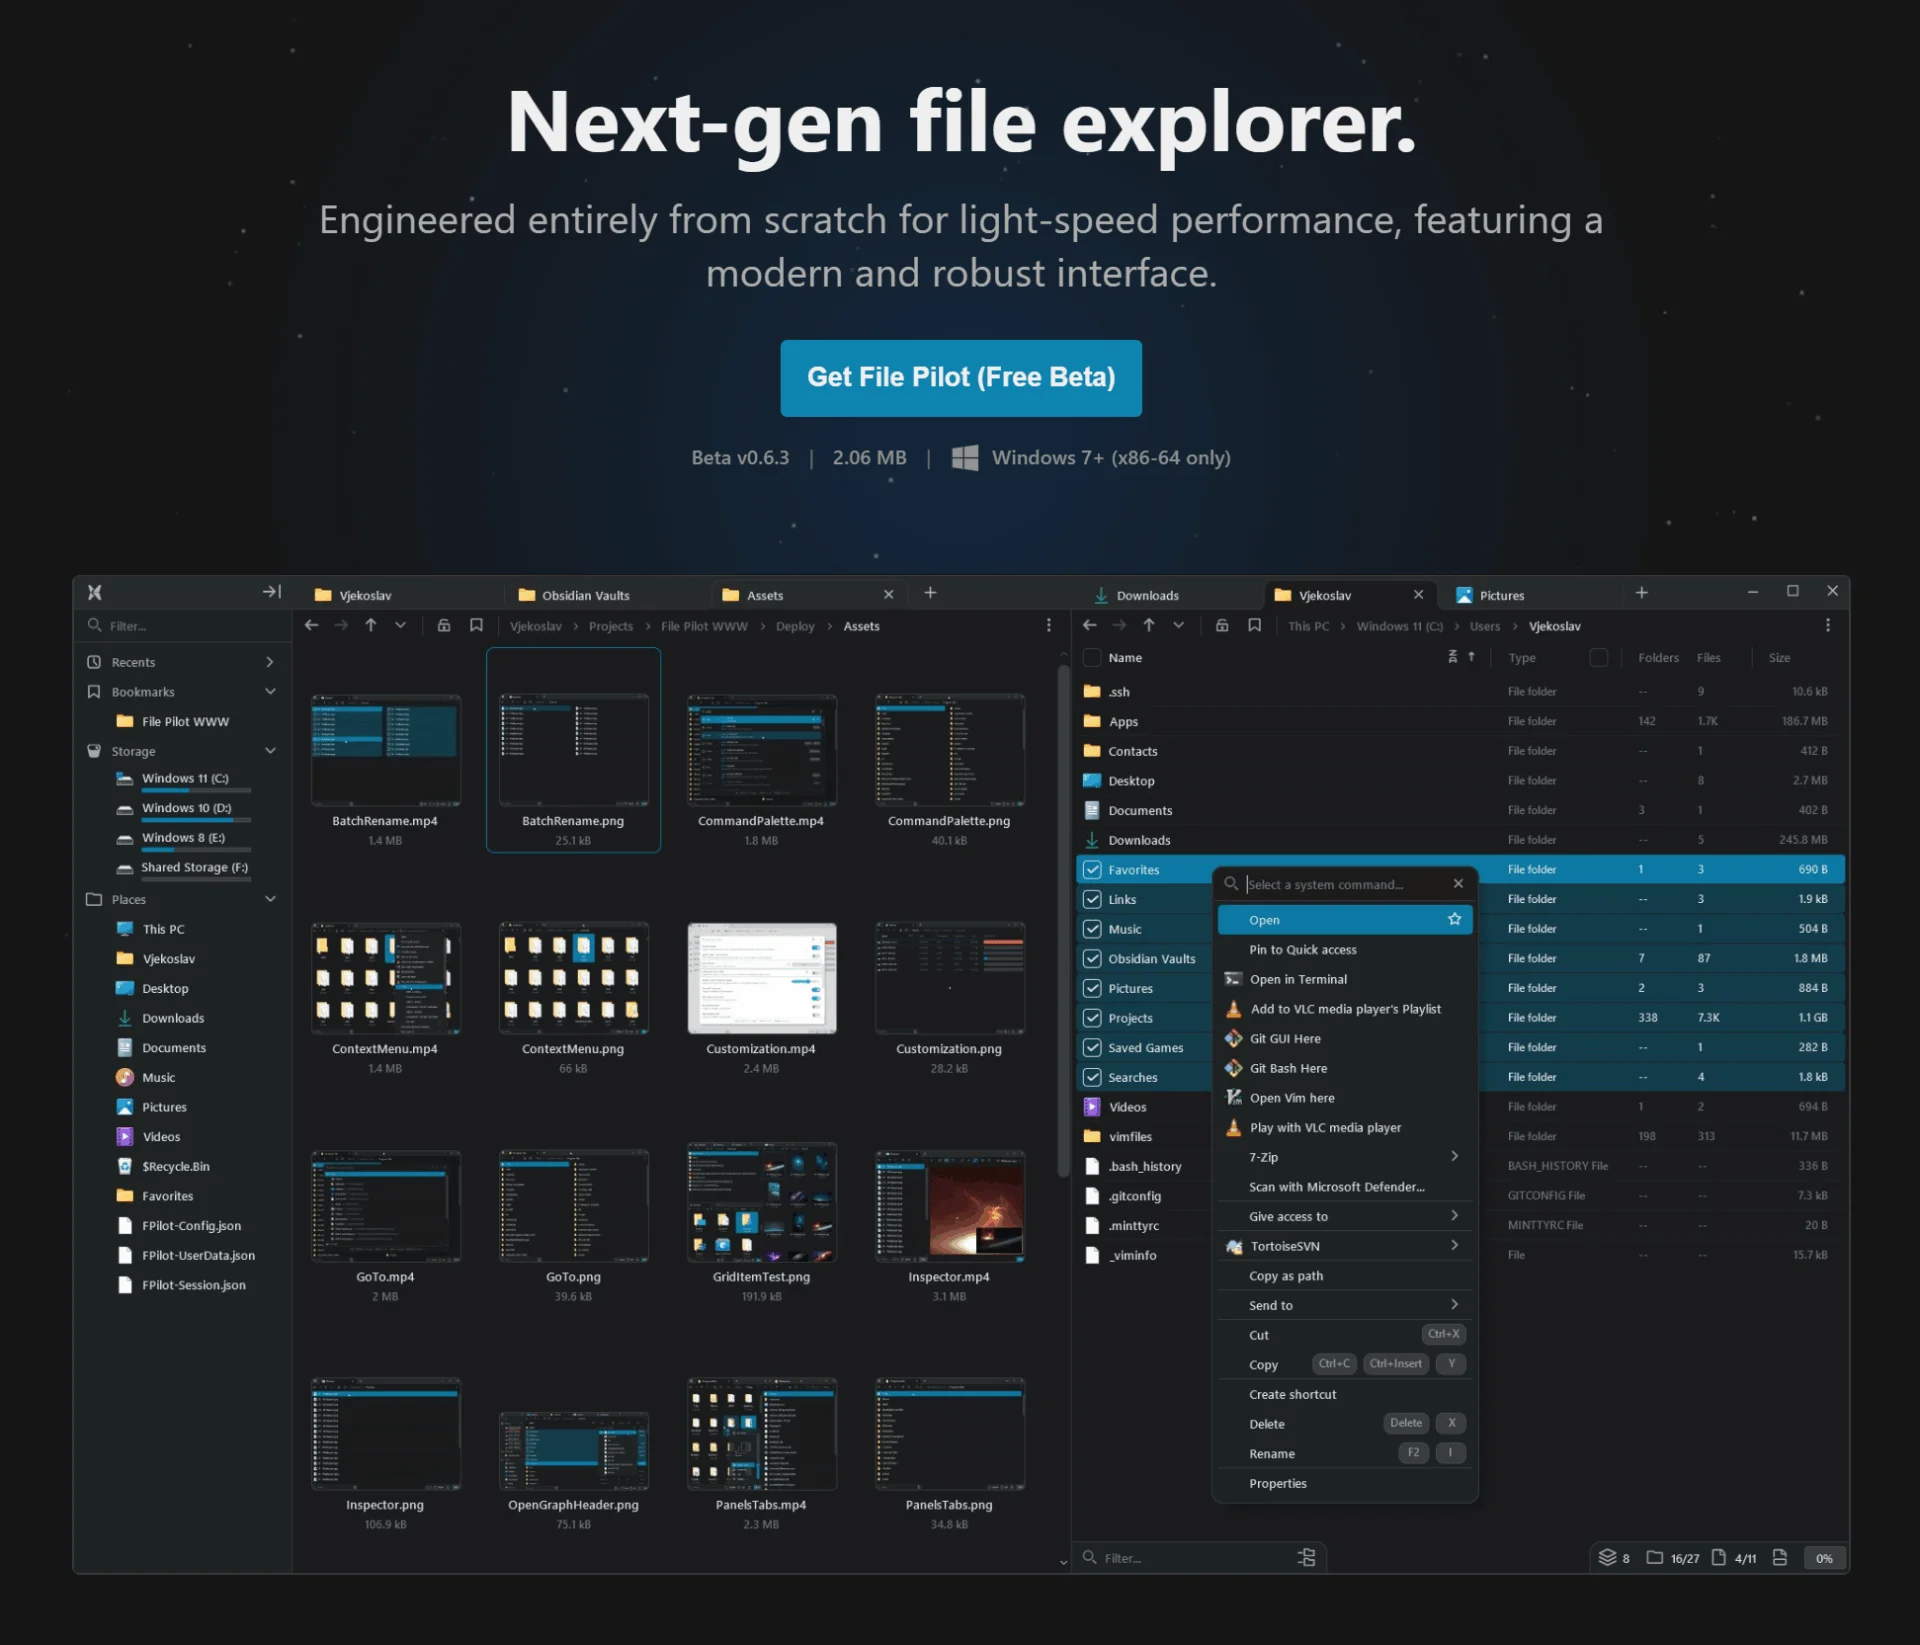Image resolution: width=1920 pixels, height=1645 pixels.
Task: Click the Get File Pilot (Free Beta) button
Action: pos(960,378)
